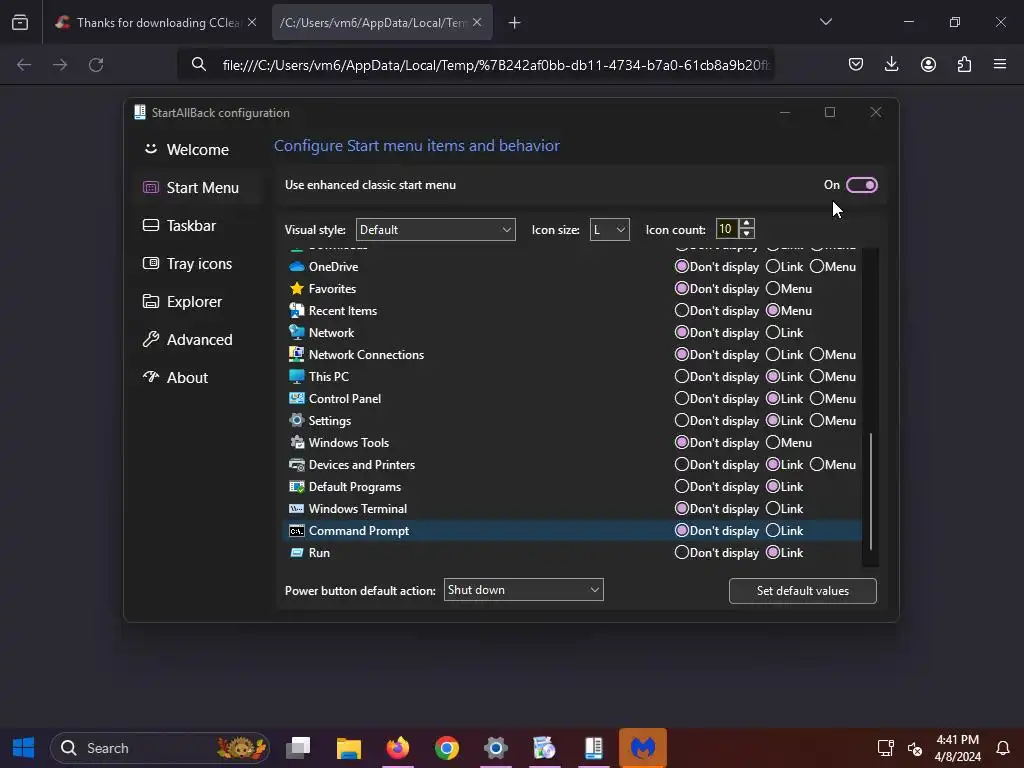This screenshot has width=1024, height=768.
Task: Click the Windows Tools icon
Action: point(296,443)
